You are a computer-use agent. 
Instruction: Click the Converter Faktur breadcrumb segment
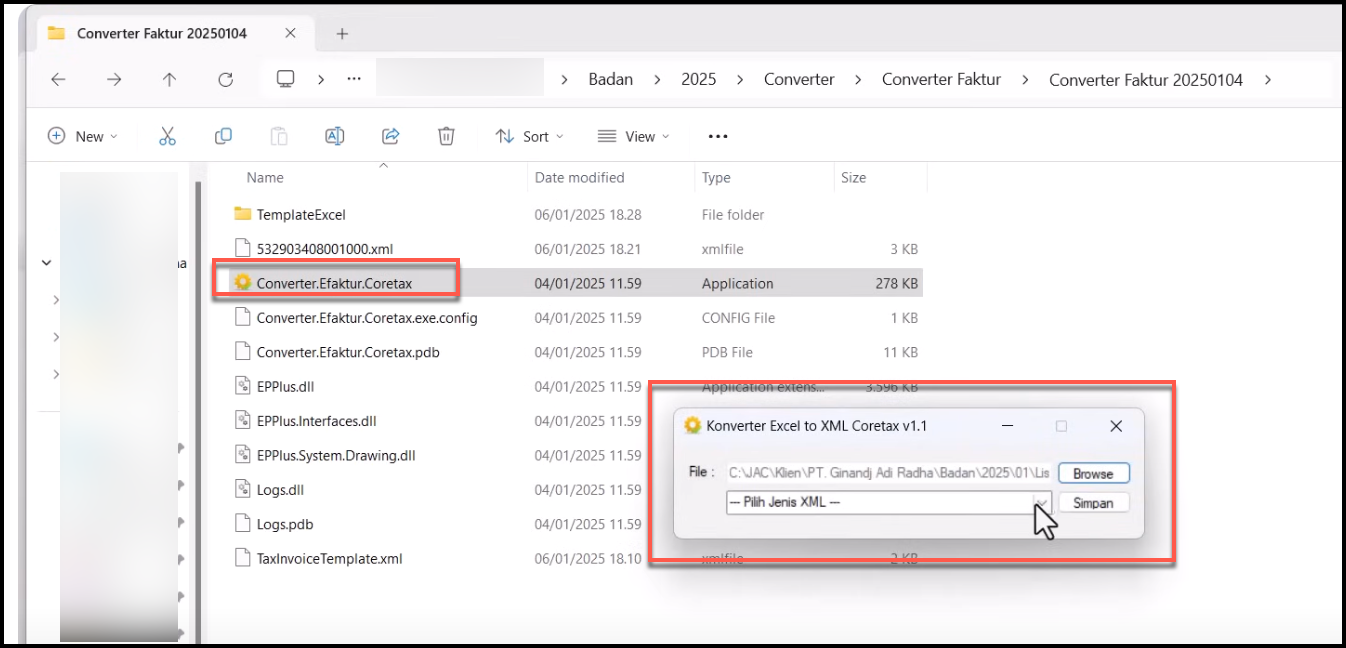941,80
